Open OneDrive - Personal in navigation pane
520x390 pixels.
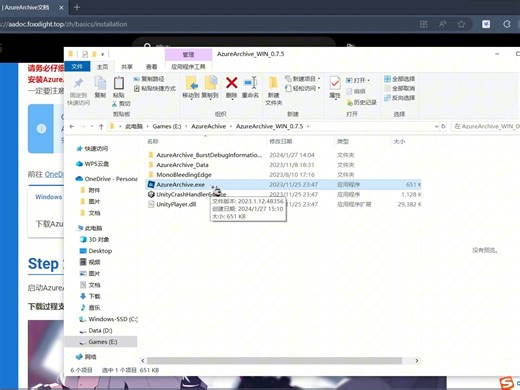click(x=111, y=179)
